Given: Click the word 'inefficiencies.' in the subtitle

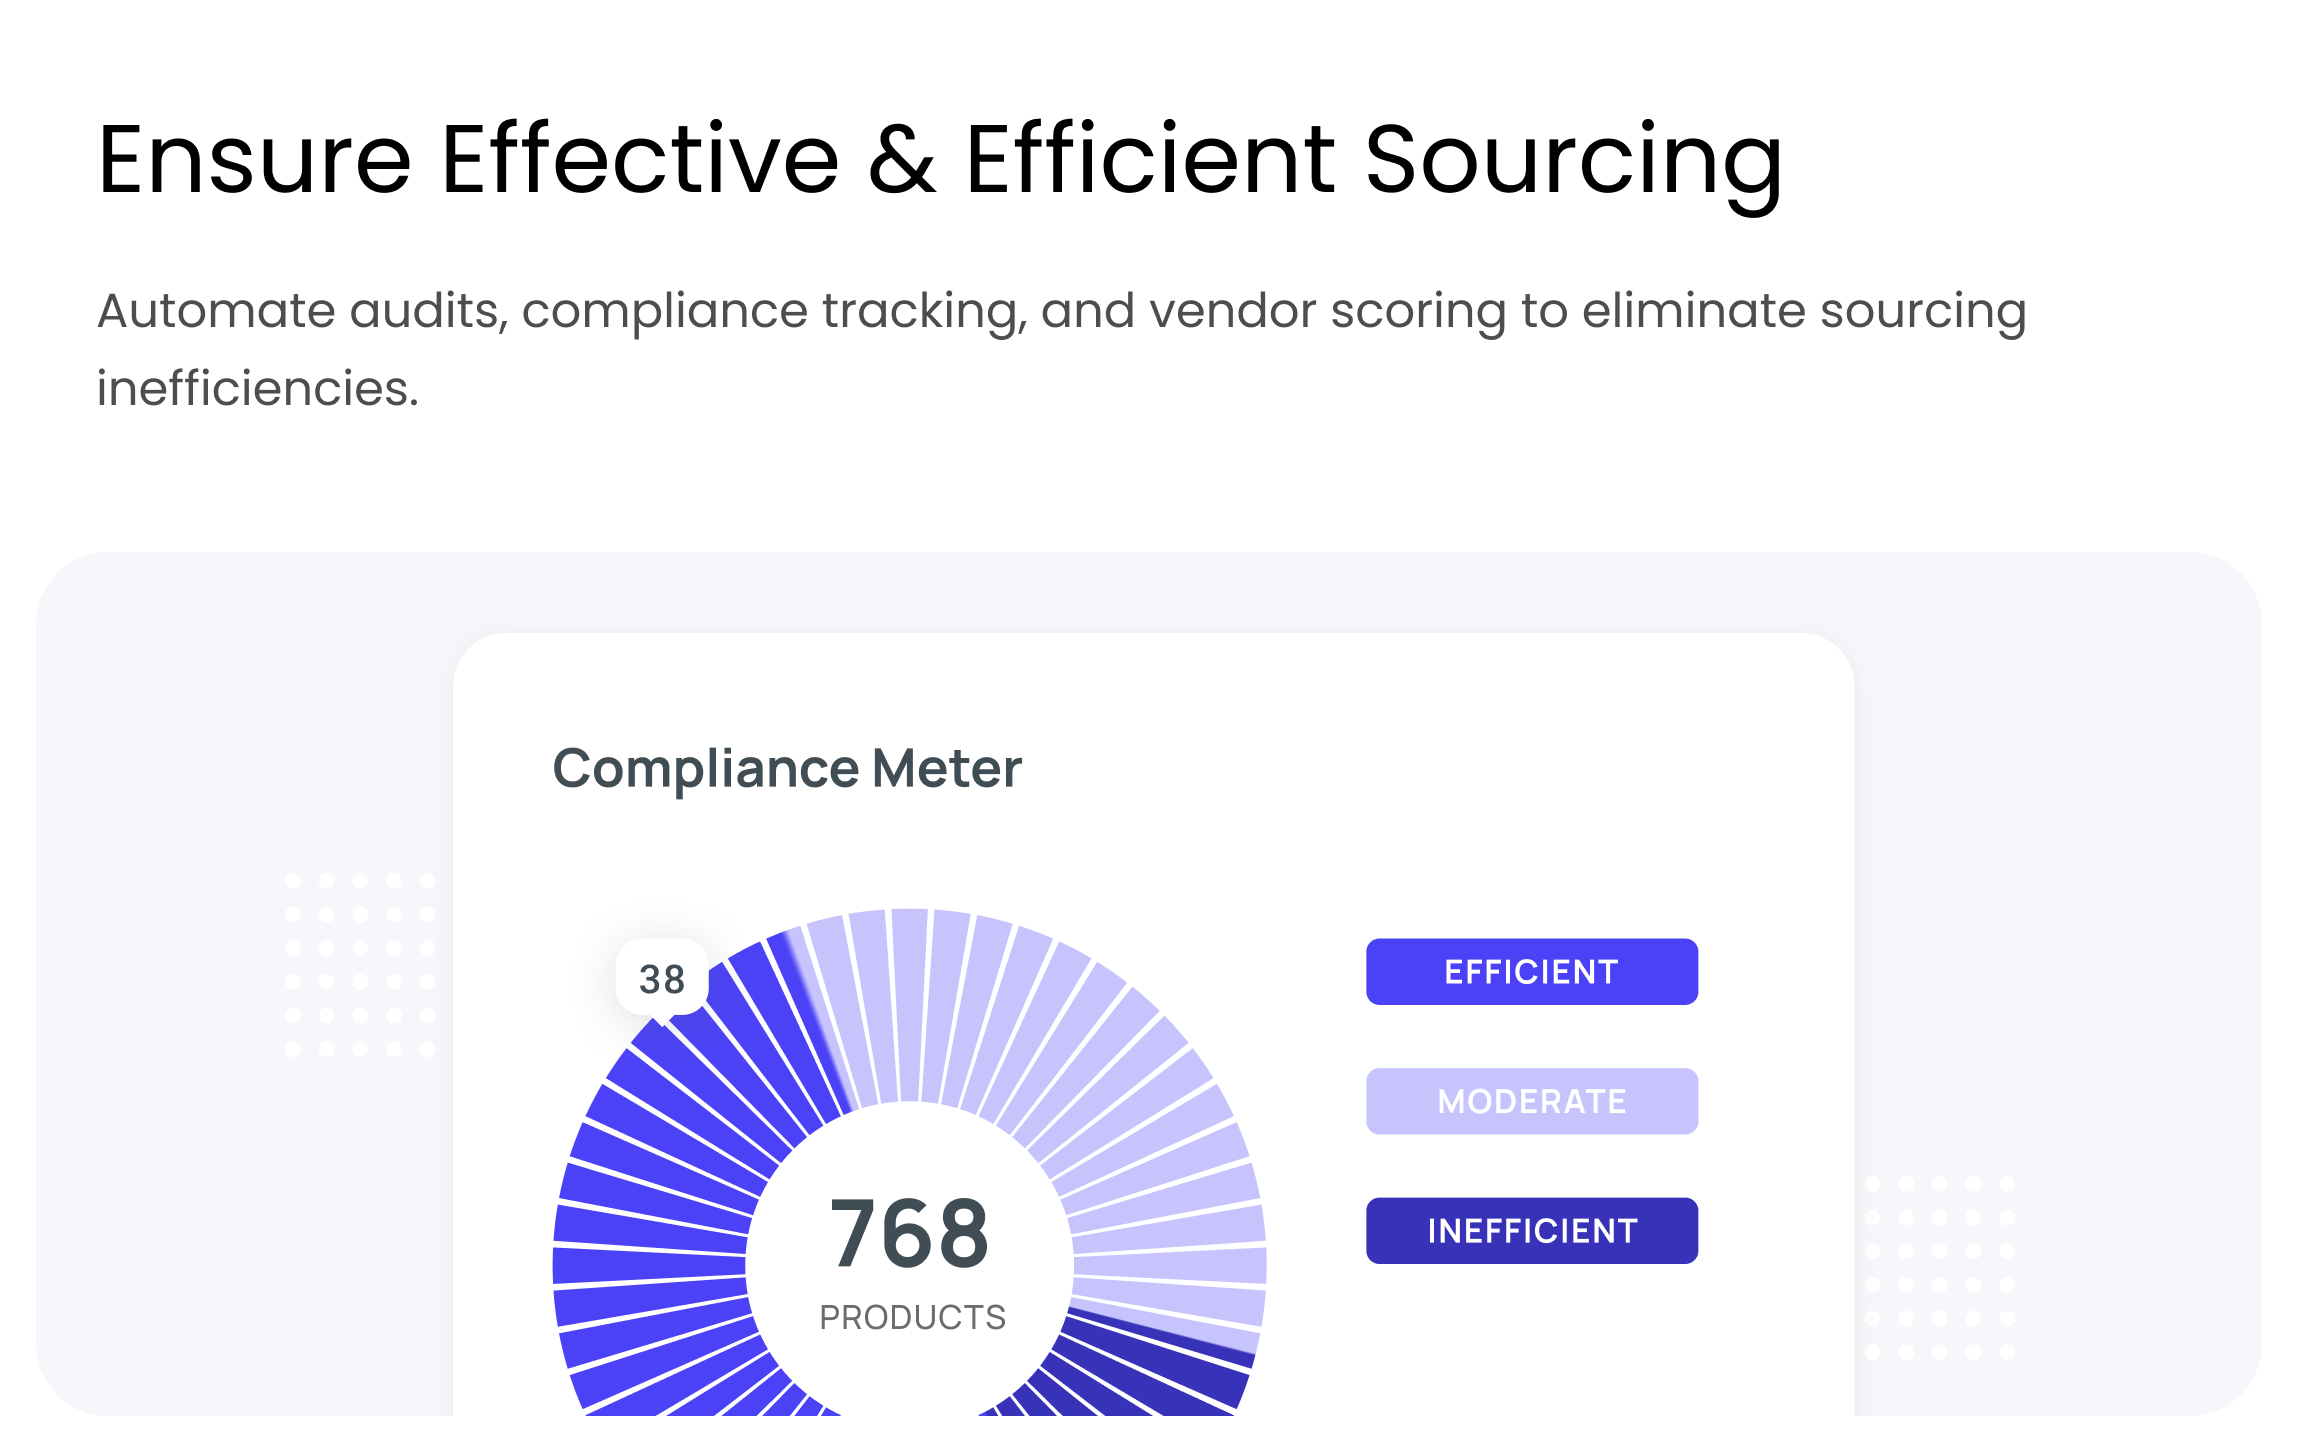Looking at the screenshot, I should [257, 388].
